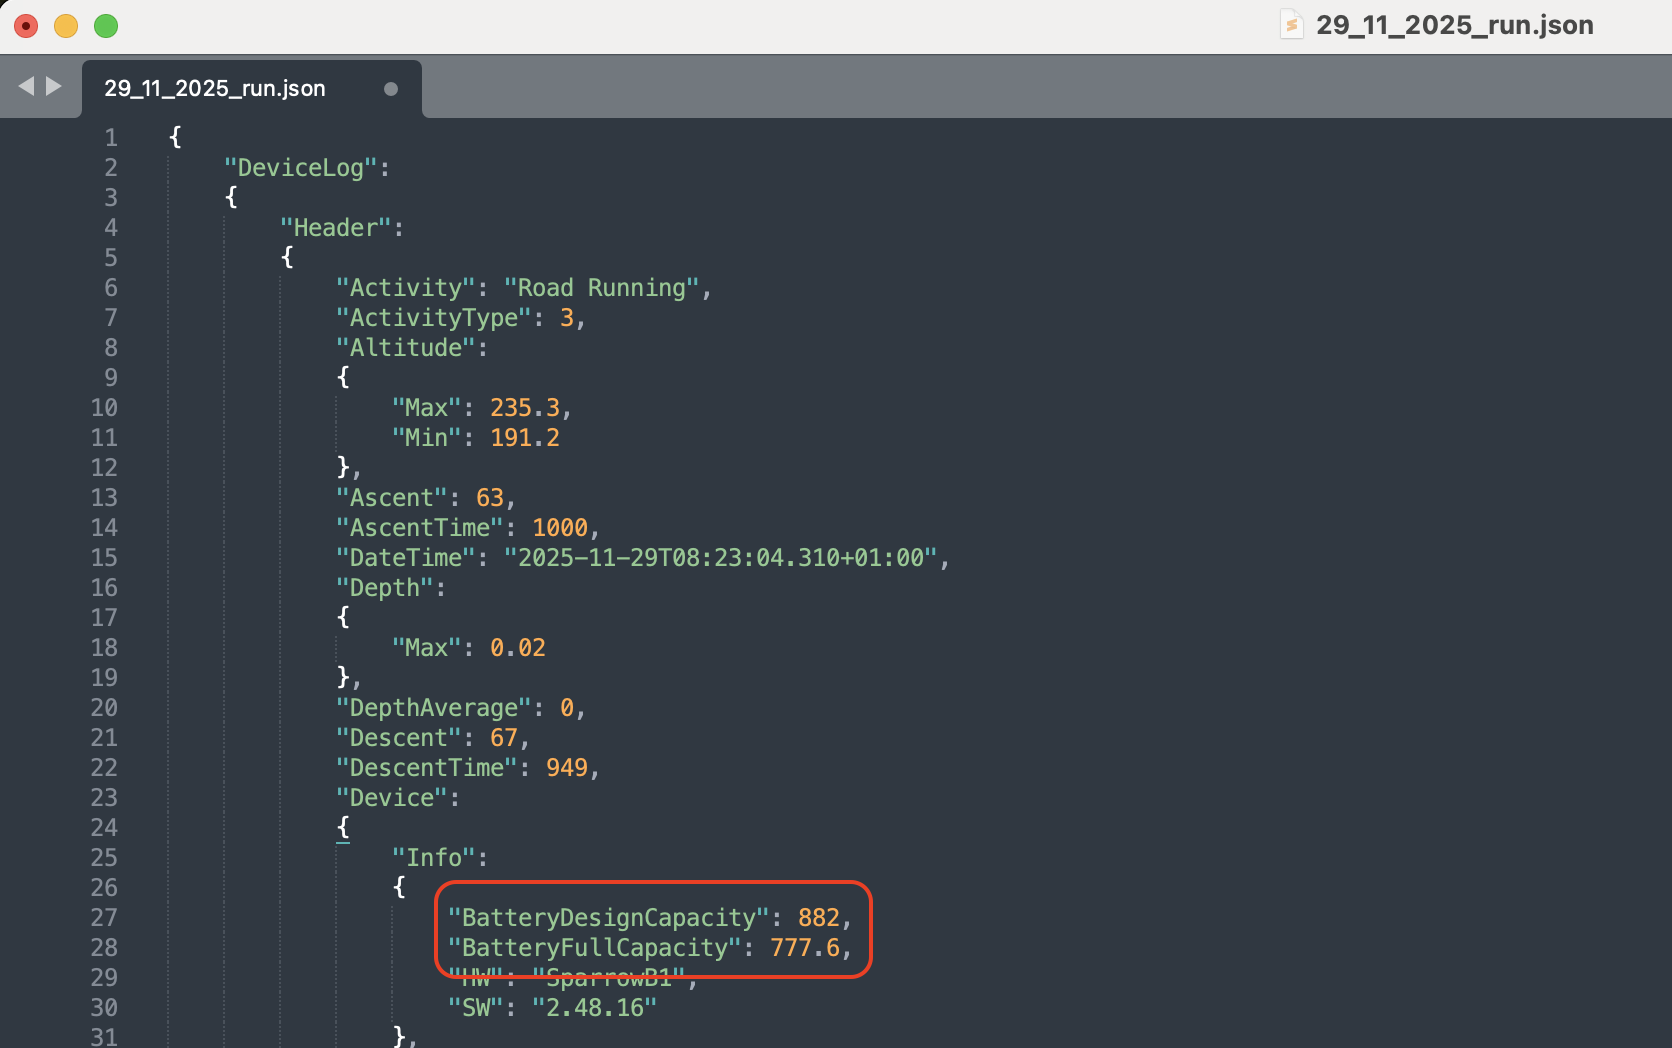Minimize the window with the yellow traffic light

click(65, 26)
